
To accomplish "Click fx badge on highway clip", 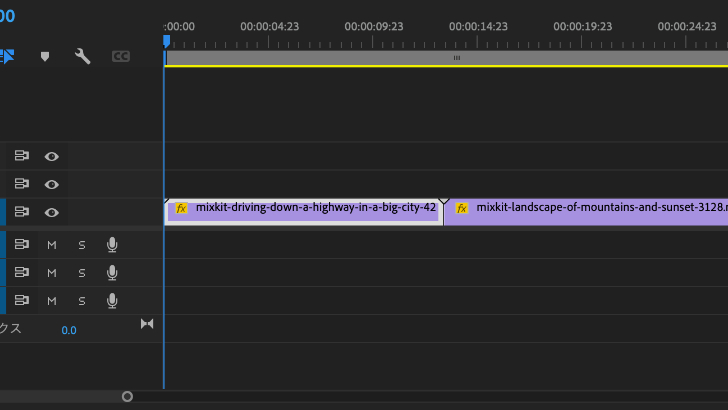I will (x=181, y=208).
